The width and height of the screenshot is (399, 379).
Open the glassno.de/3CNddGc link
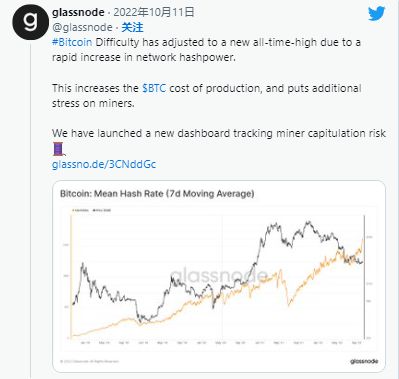pos(104,164)
